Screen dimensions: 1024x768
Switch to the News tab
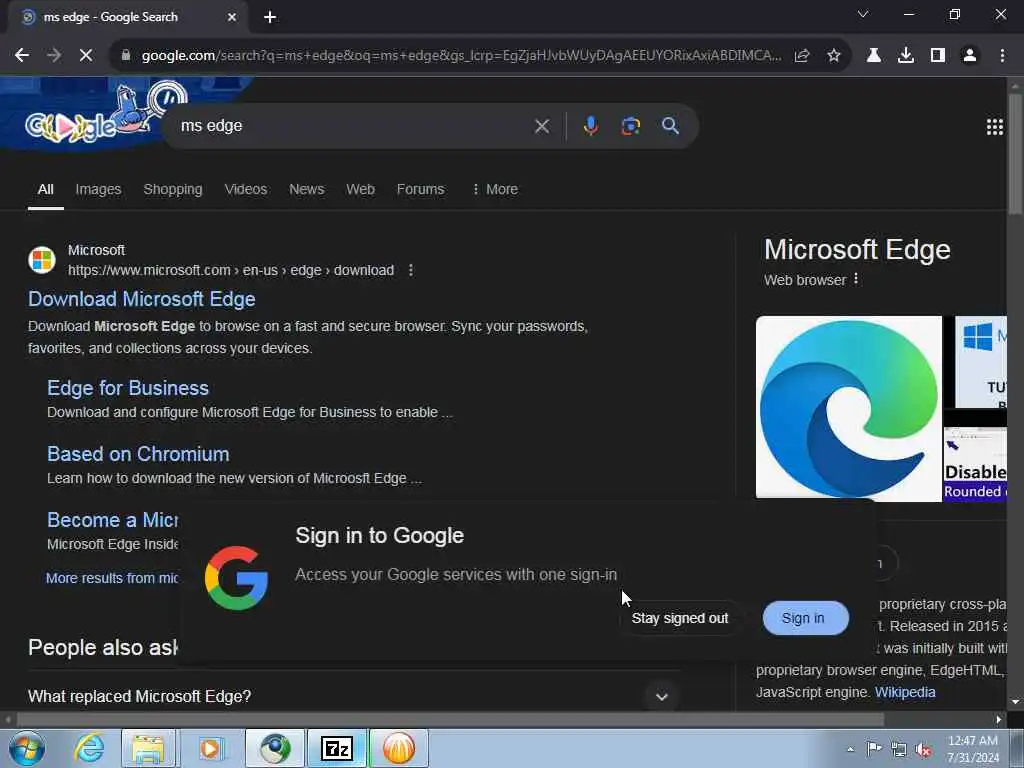tap(306, 189)
